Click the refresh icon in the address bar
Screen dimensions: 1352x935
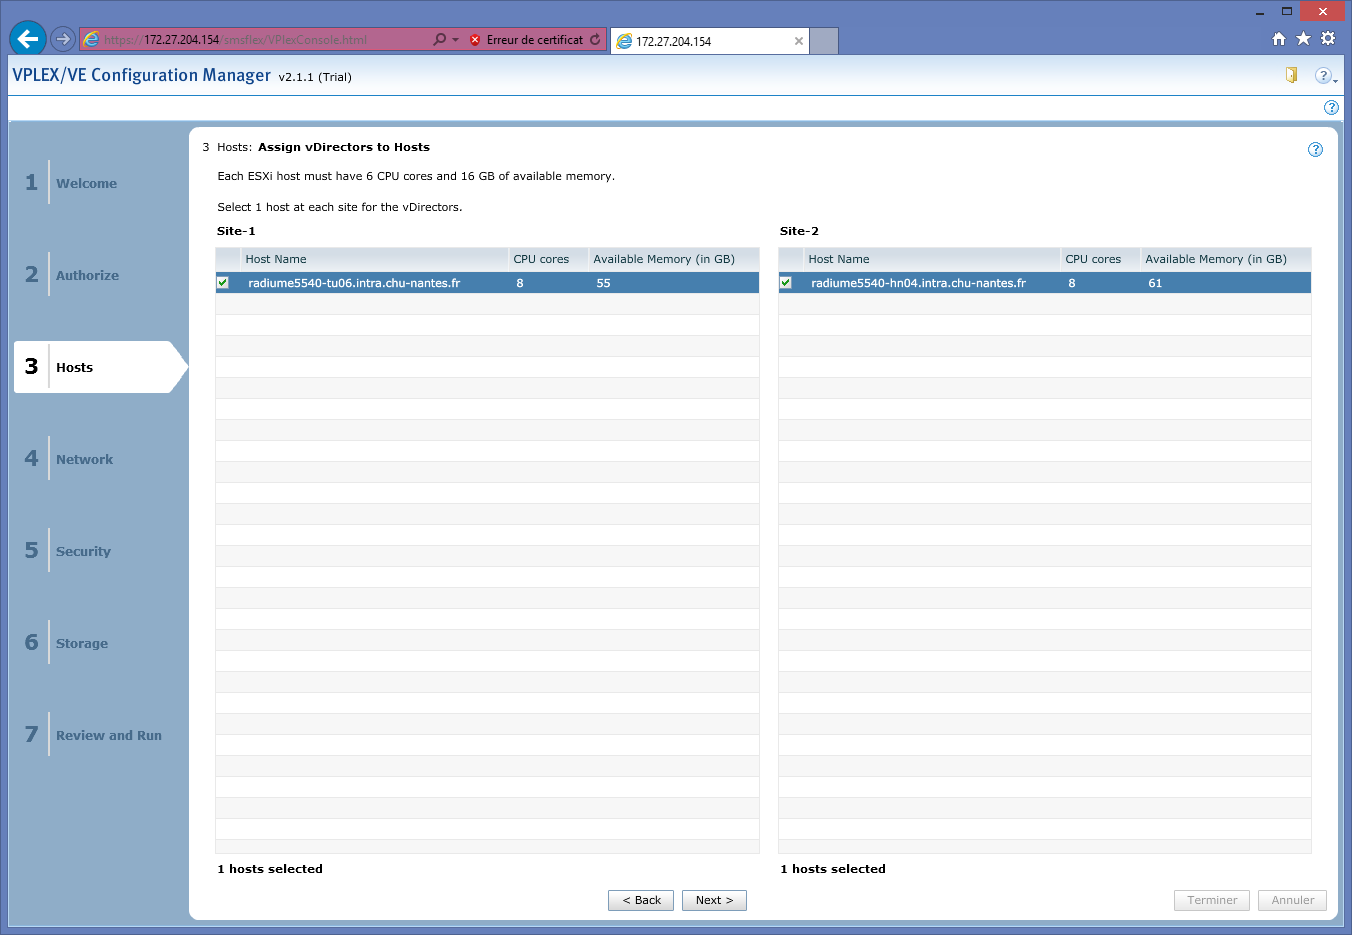coord(595,40)
